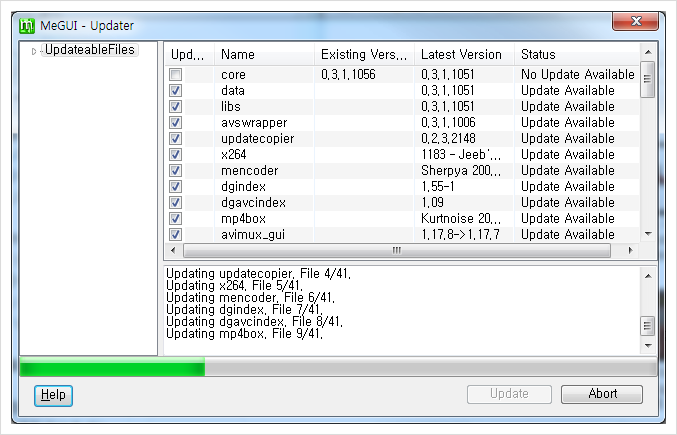
Task: Uncheck the updatecopier update checkbox
Action: click(x=175, y=139)
